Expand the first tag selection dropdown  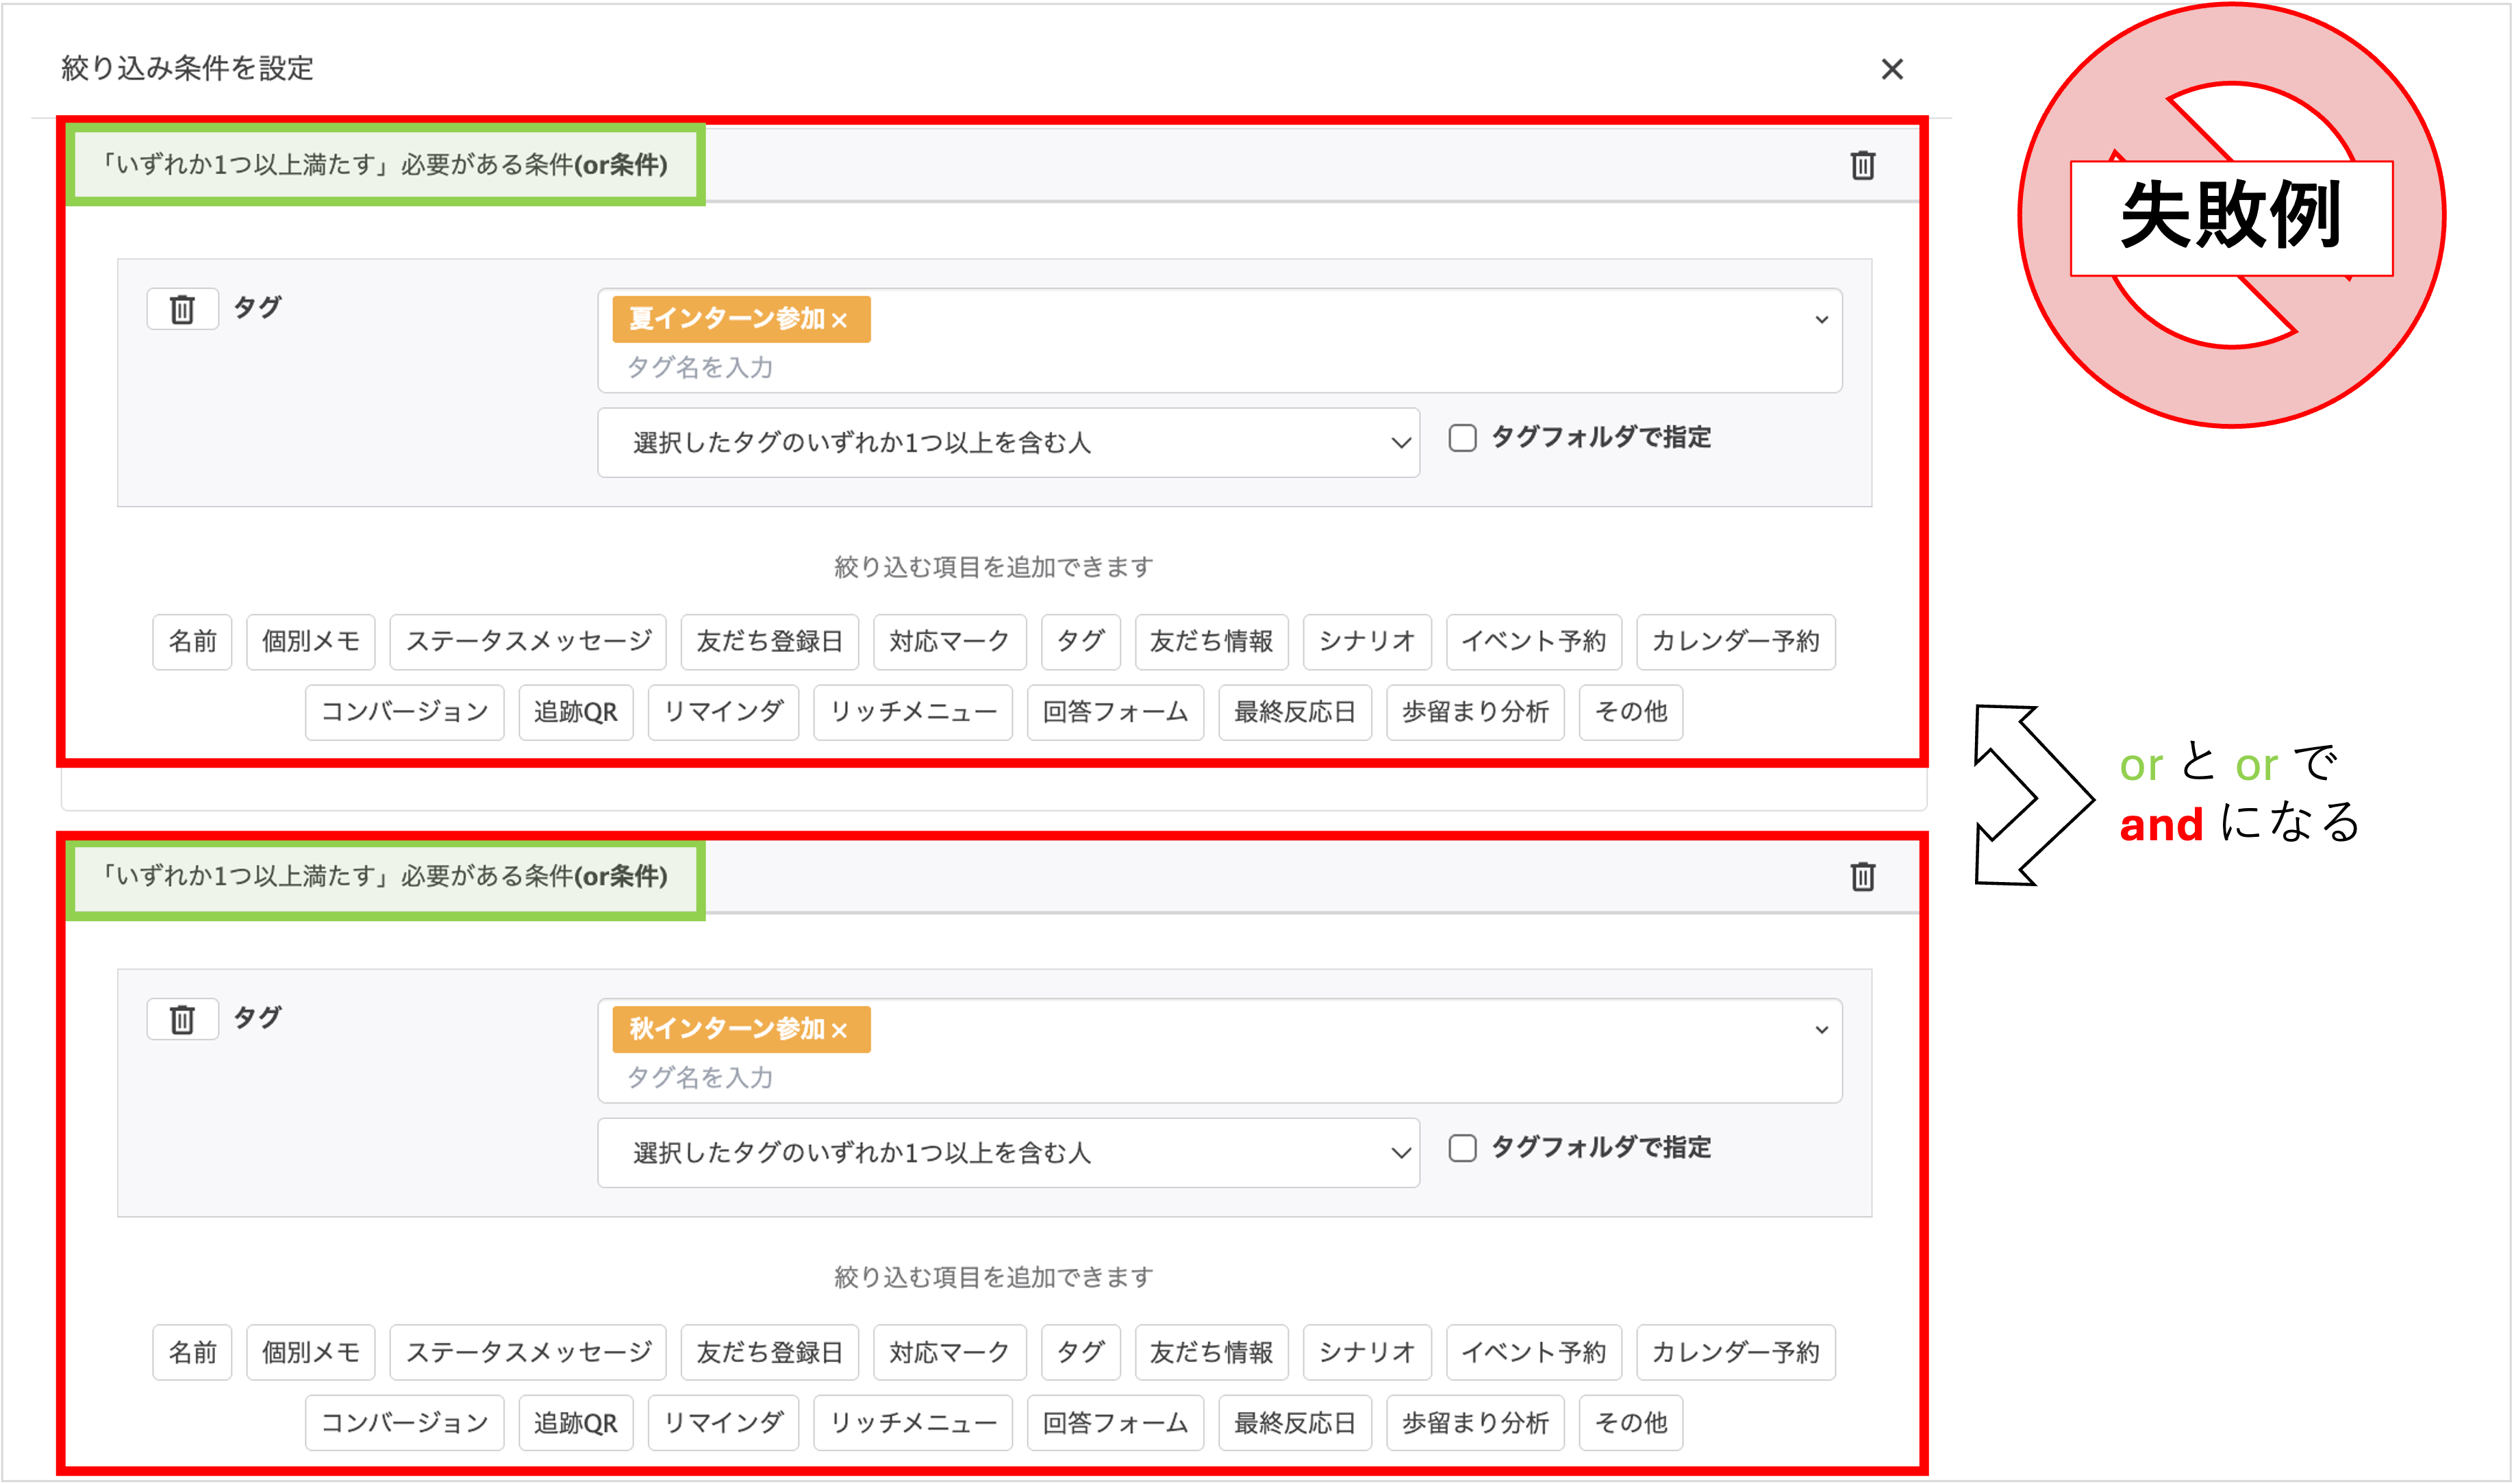pyautogui.click(x=1820, y=321)
